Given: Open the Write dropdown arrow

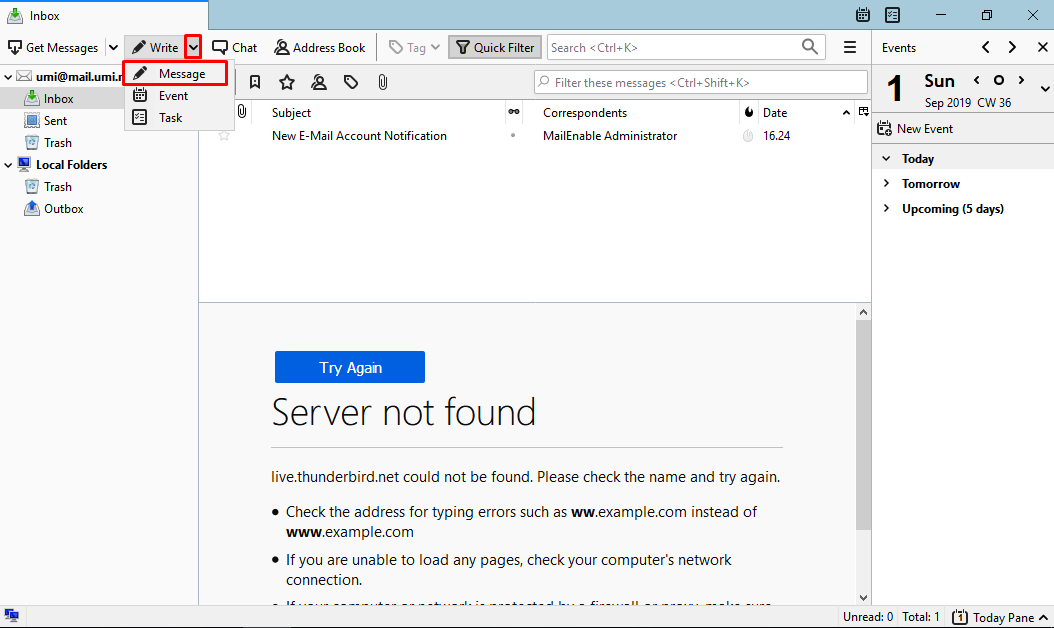Looking at the screenshot, I should (x=194, y=48).
